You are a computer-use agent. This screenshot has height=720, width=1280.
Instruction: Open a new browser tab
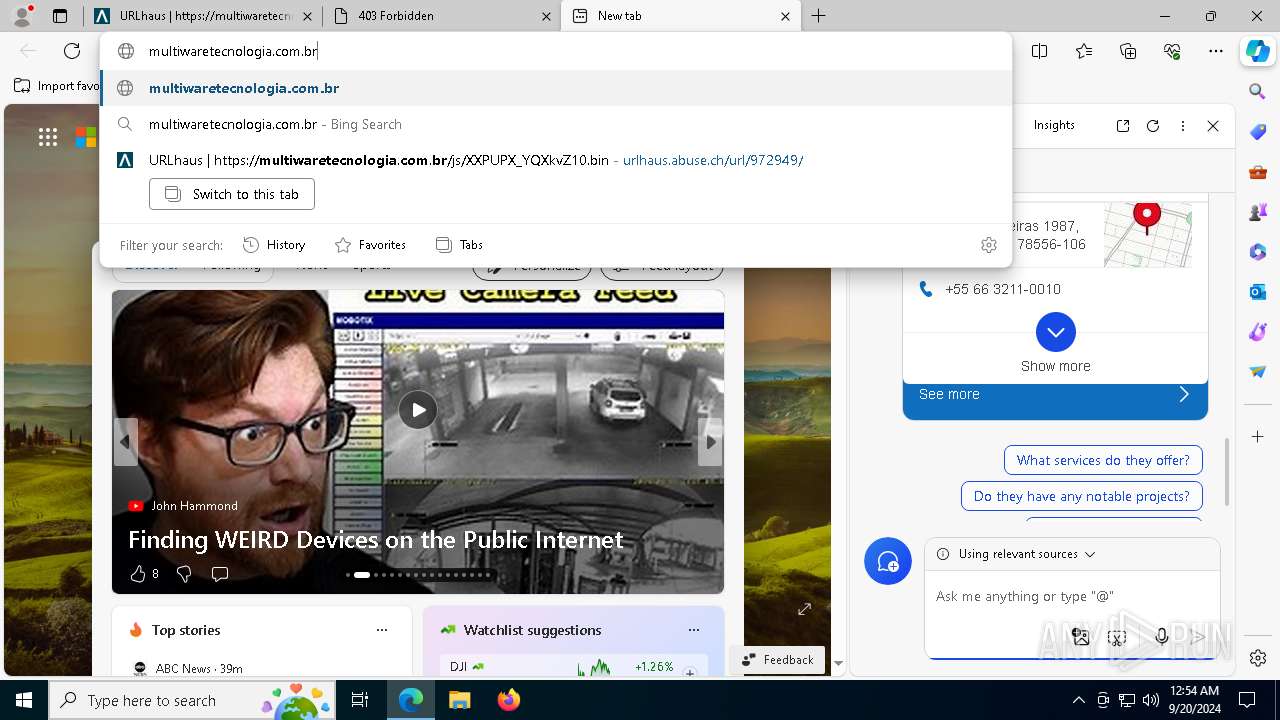point(818,16)
